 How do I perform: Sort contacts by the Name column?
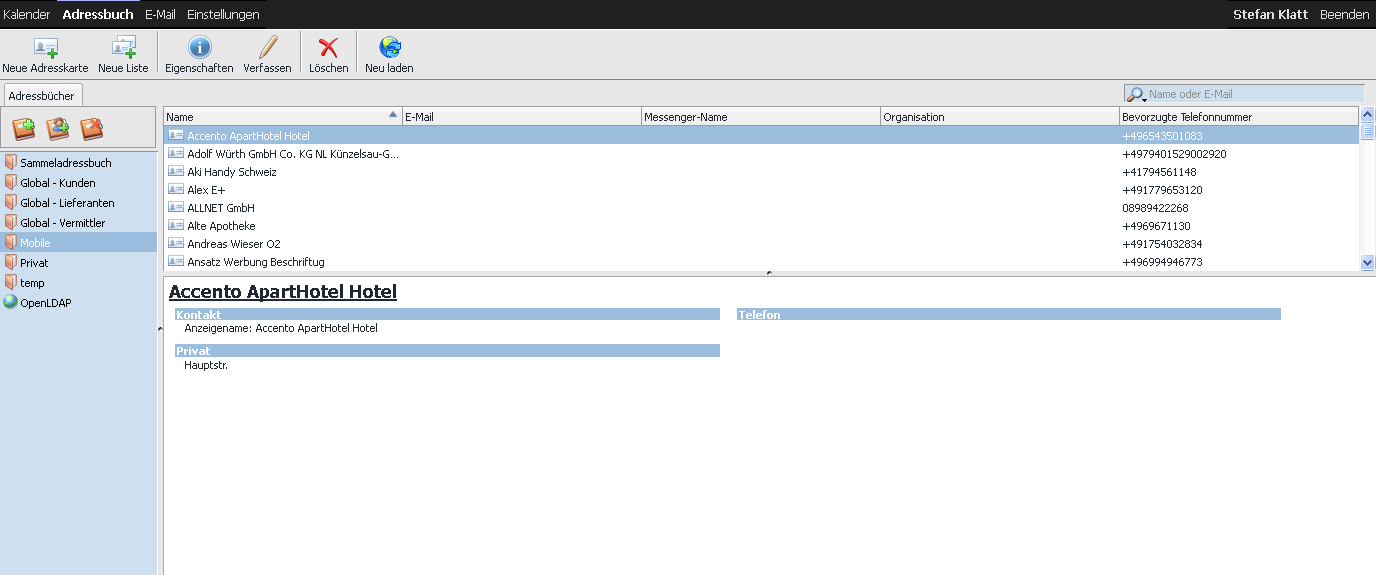(x=282, y=117)
